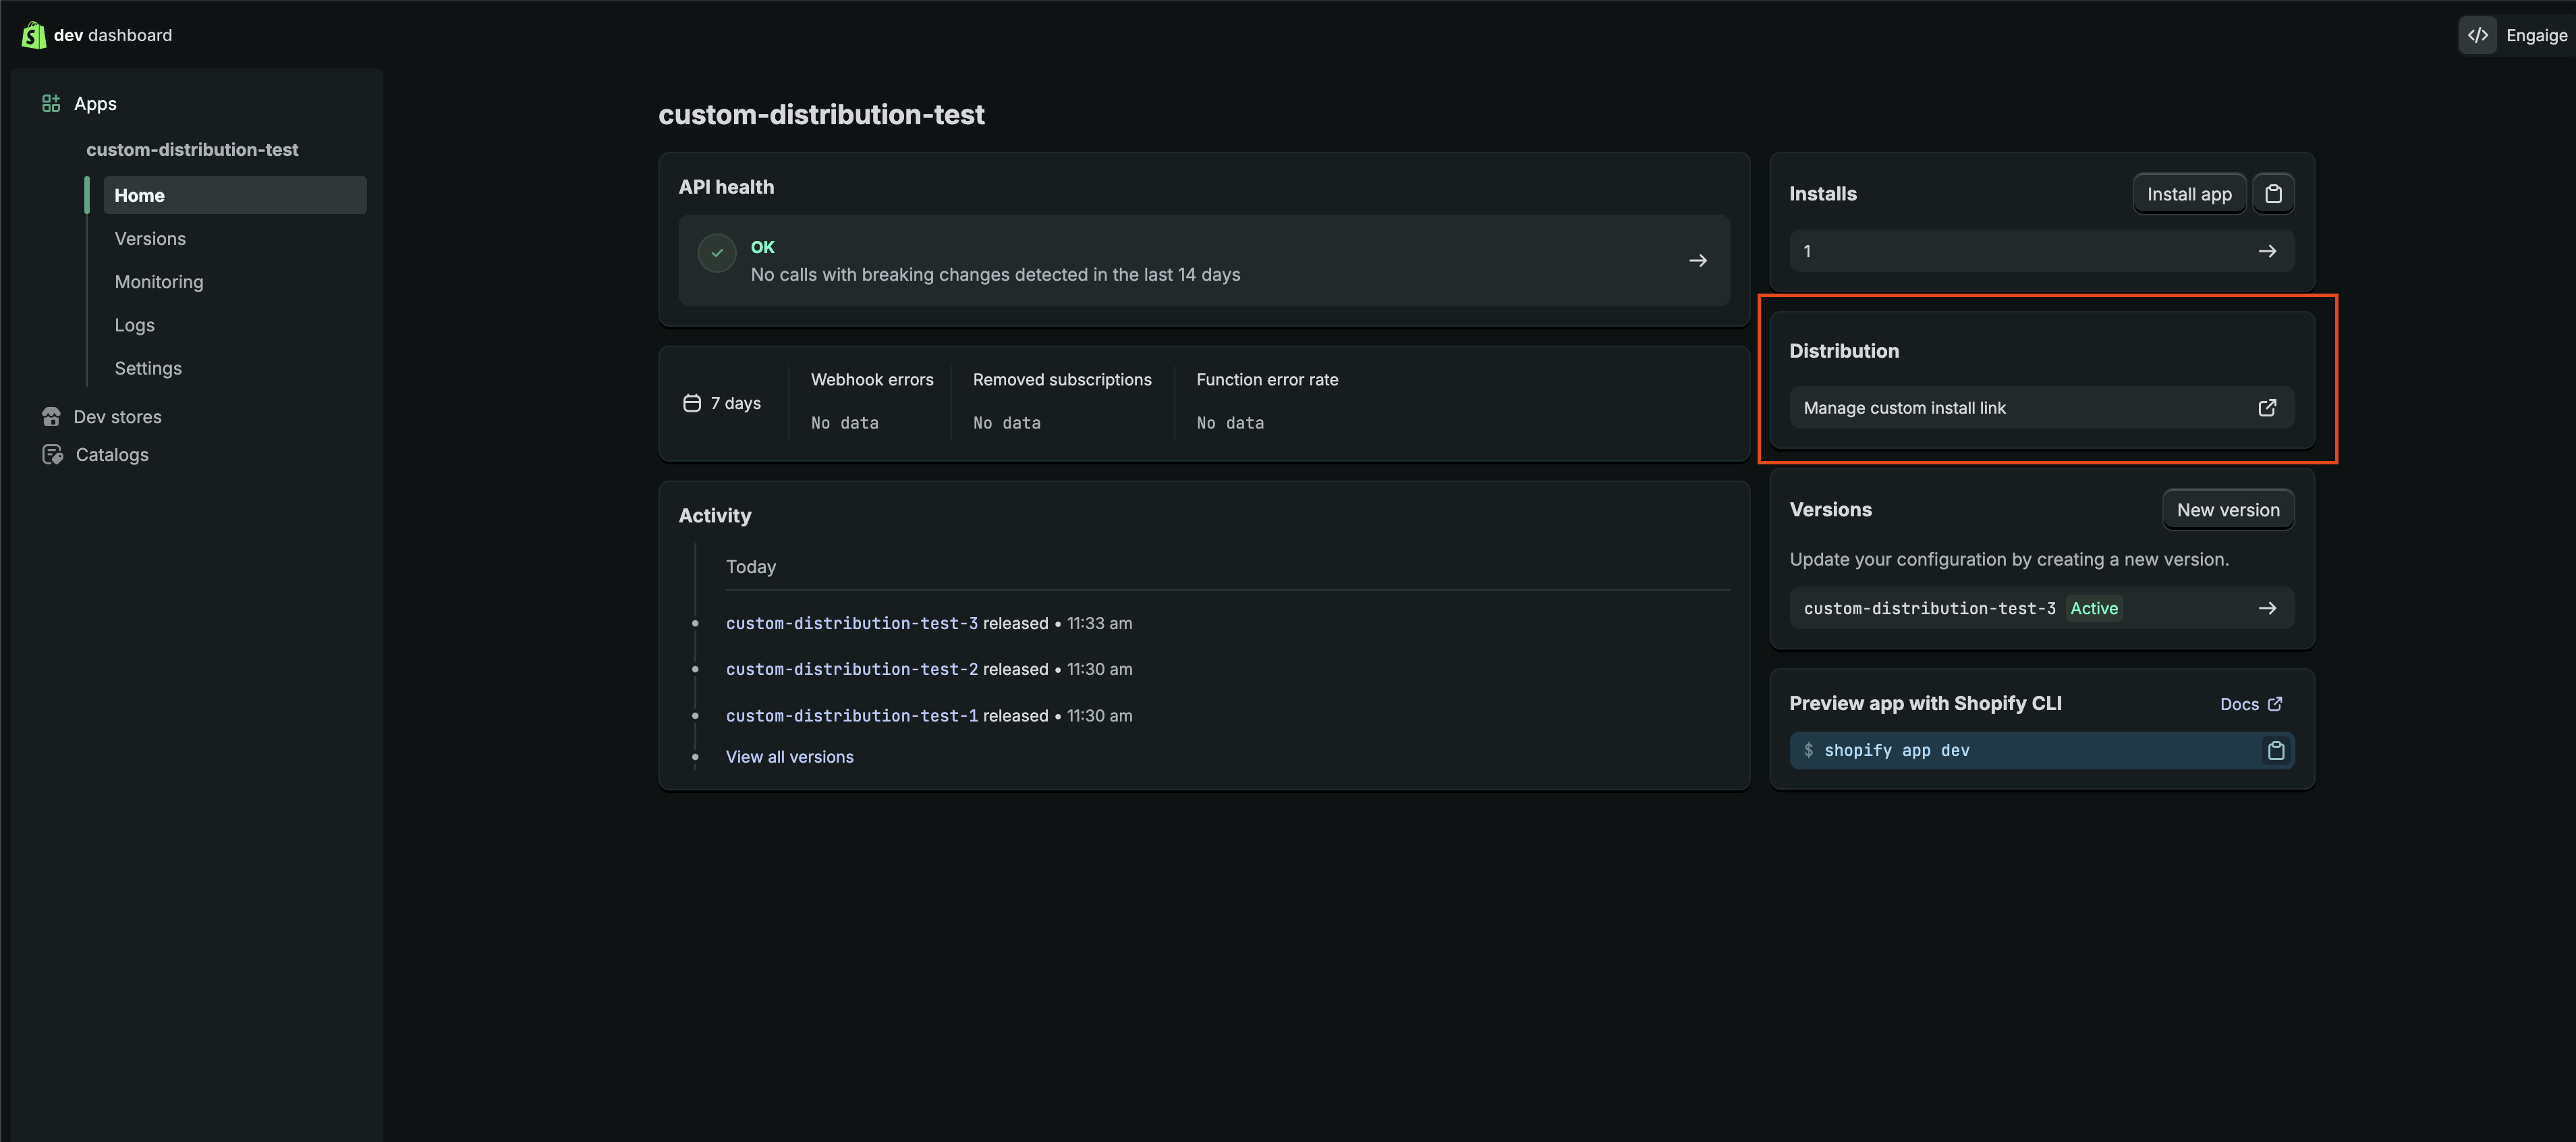Click Manage custom install link
The image size is (2576, 1142).
pyautogui.click(x=2041, y=408)
